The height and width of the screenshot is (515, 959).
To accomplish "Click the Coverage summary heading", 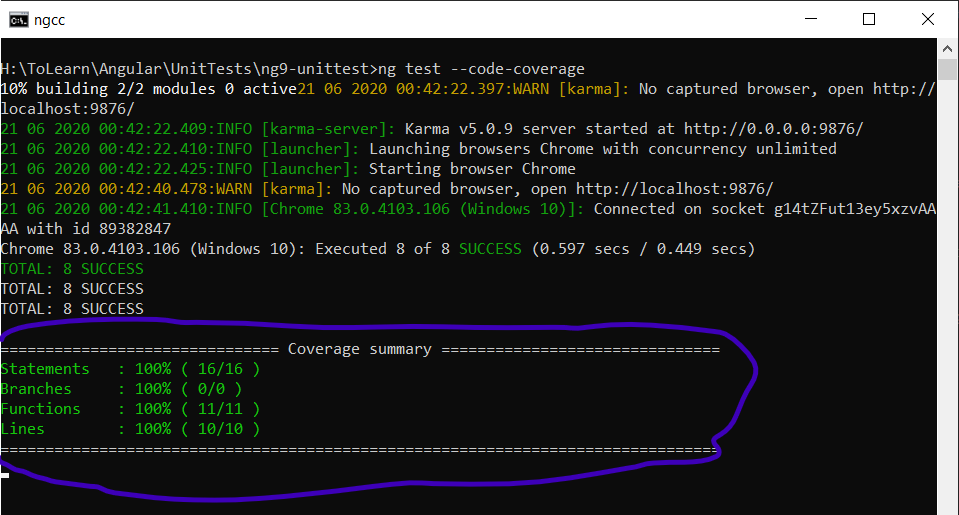I will click(x=359, y=349).
